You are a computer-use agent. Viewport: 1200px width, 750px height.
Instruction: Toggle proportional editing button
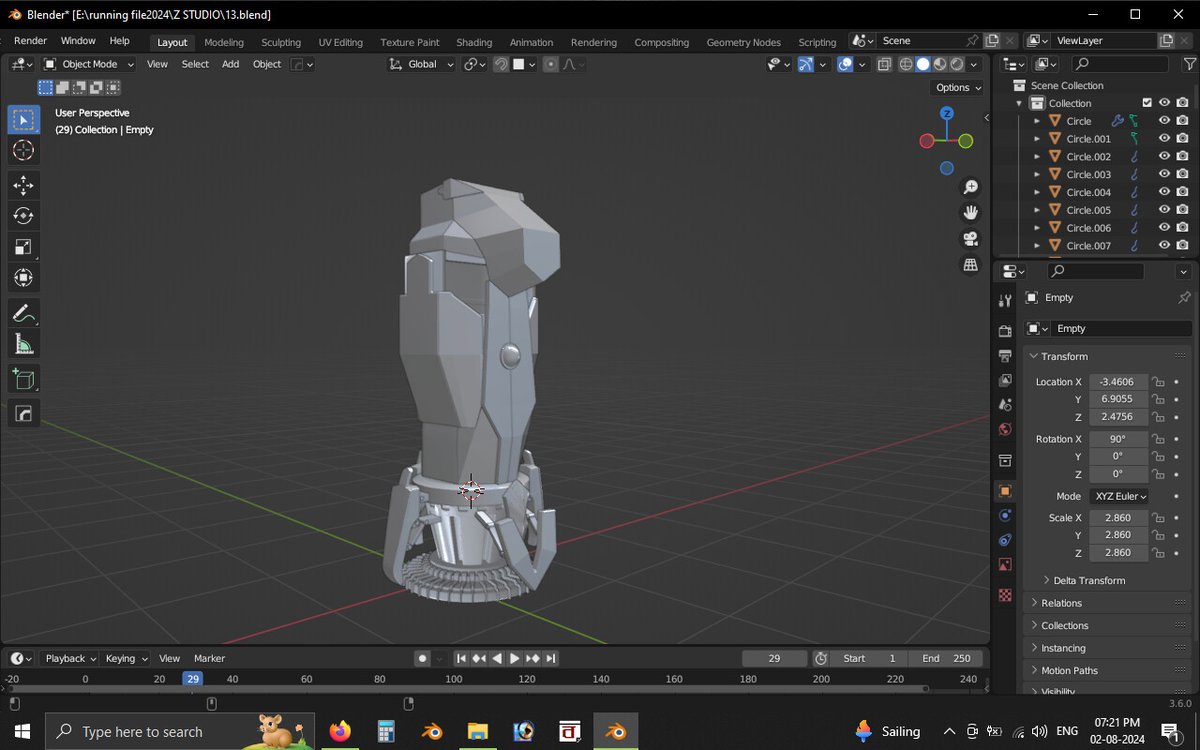pos(550,64)
